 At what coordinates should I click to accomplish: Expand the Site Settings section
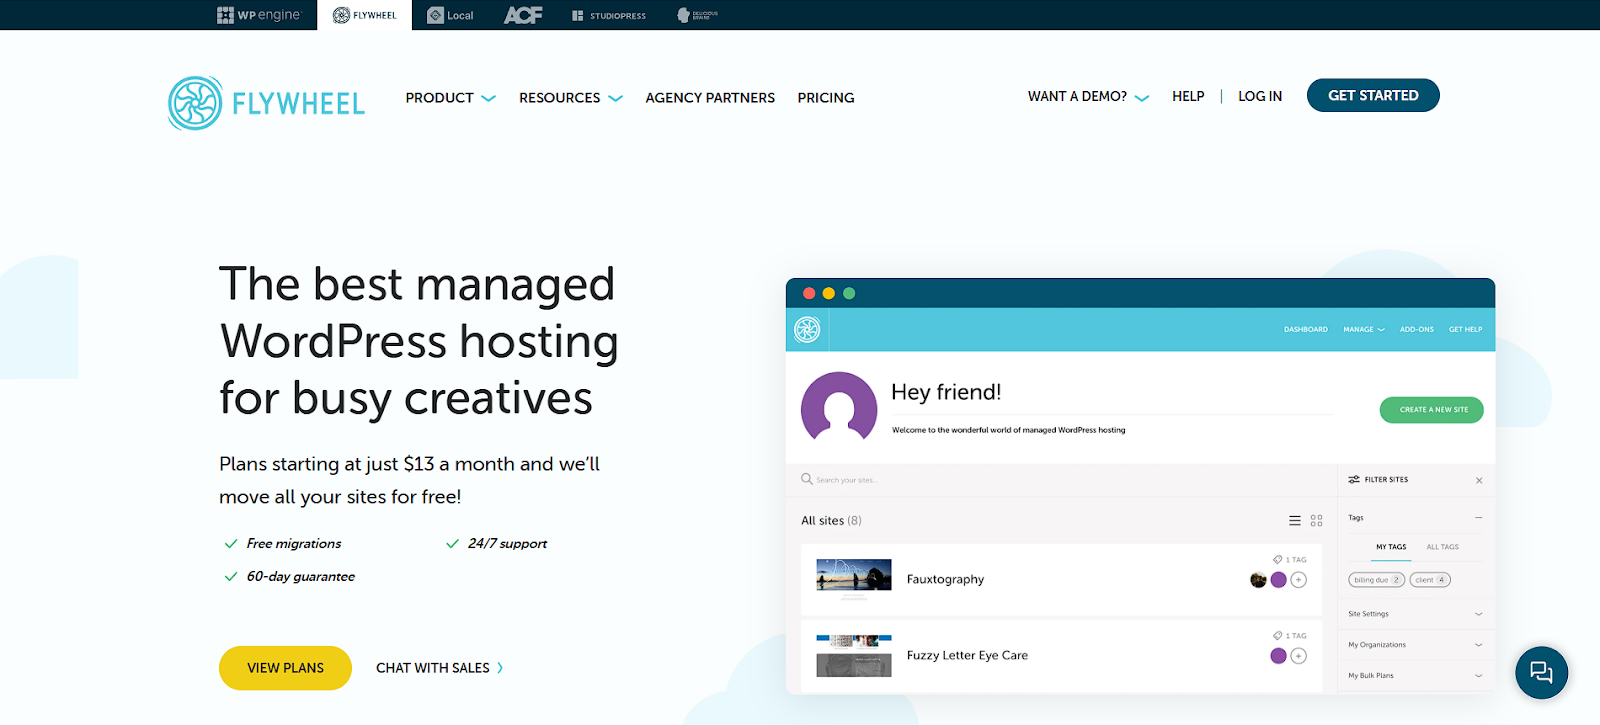click(x=1415, y=614)
